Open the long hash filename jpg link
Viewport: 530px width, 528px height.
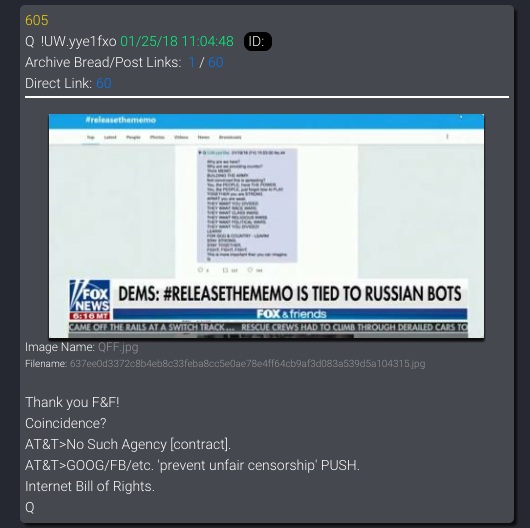point(247,364)
